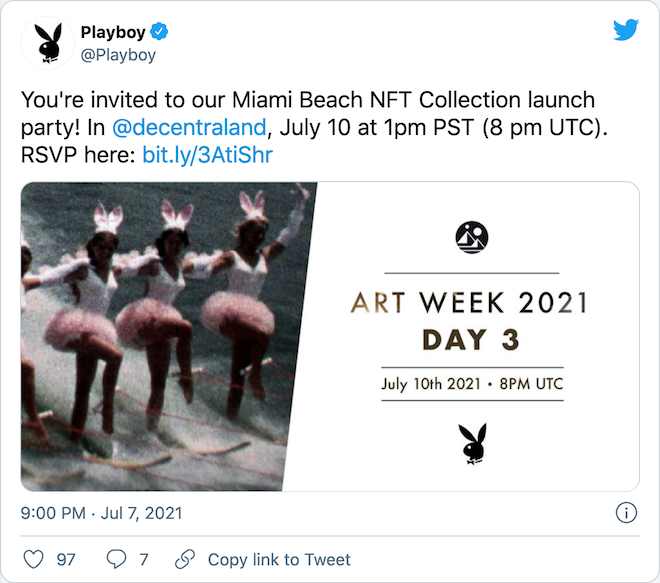Click the Art Week 2021 Day 3 heading
Image resolution: width=660 pixels, height=583 pixels.
coord(470,321)
